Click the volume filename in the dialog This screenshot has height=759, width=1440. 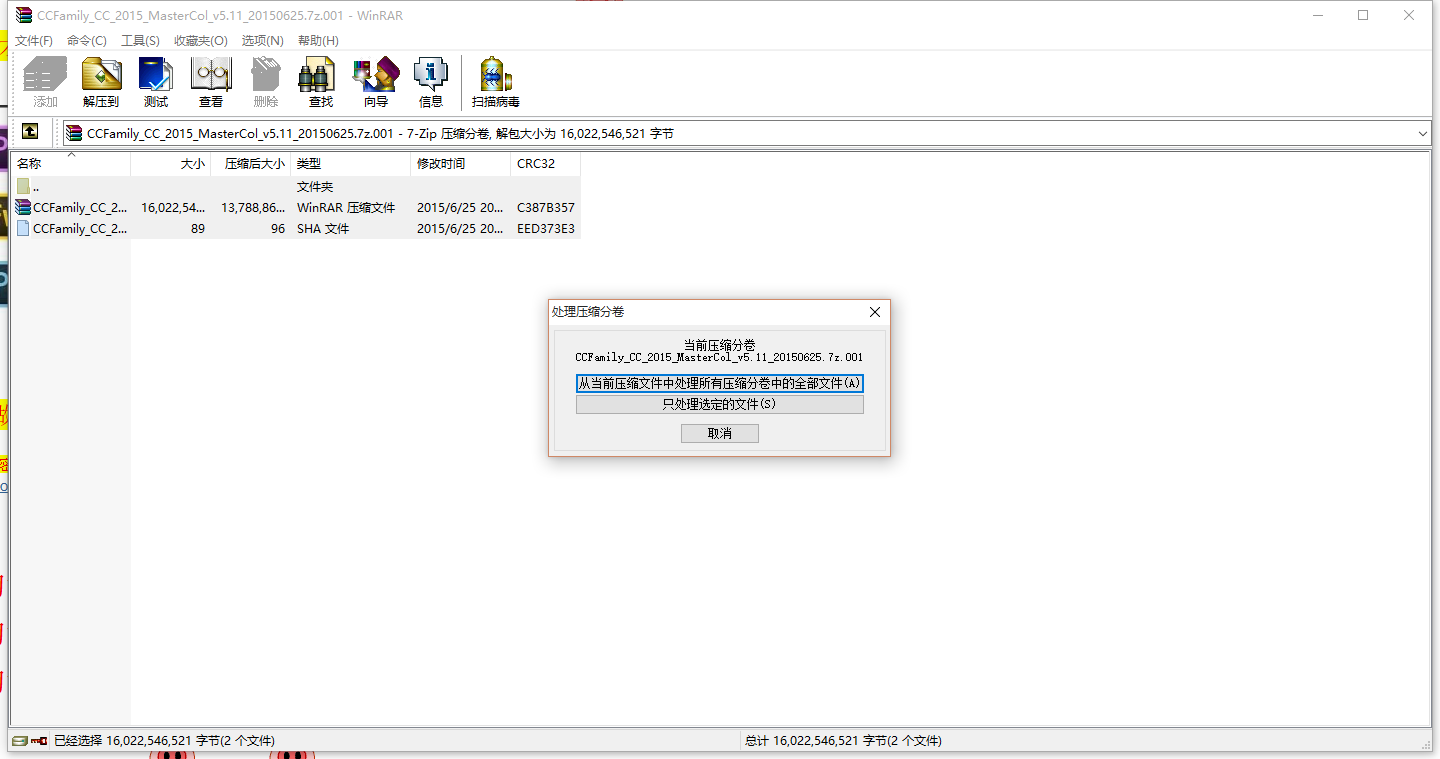point(719,357)
